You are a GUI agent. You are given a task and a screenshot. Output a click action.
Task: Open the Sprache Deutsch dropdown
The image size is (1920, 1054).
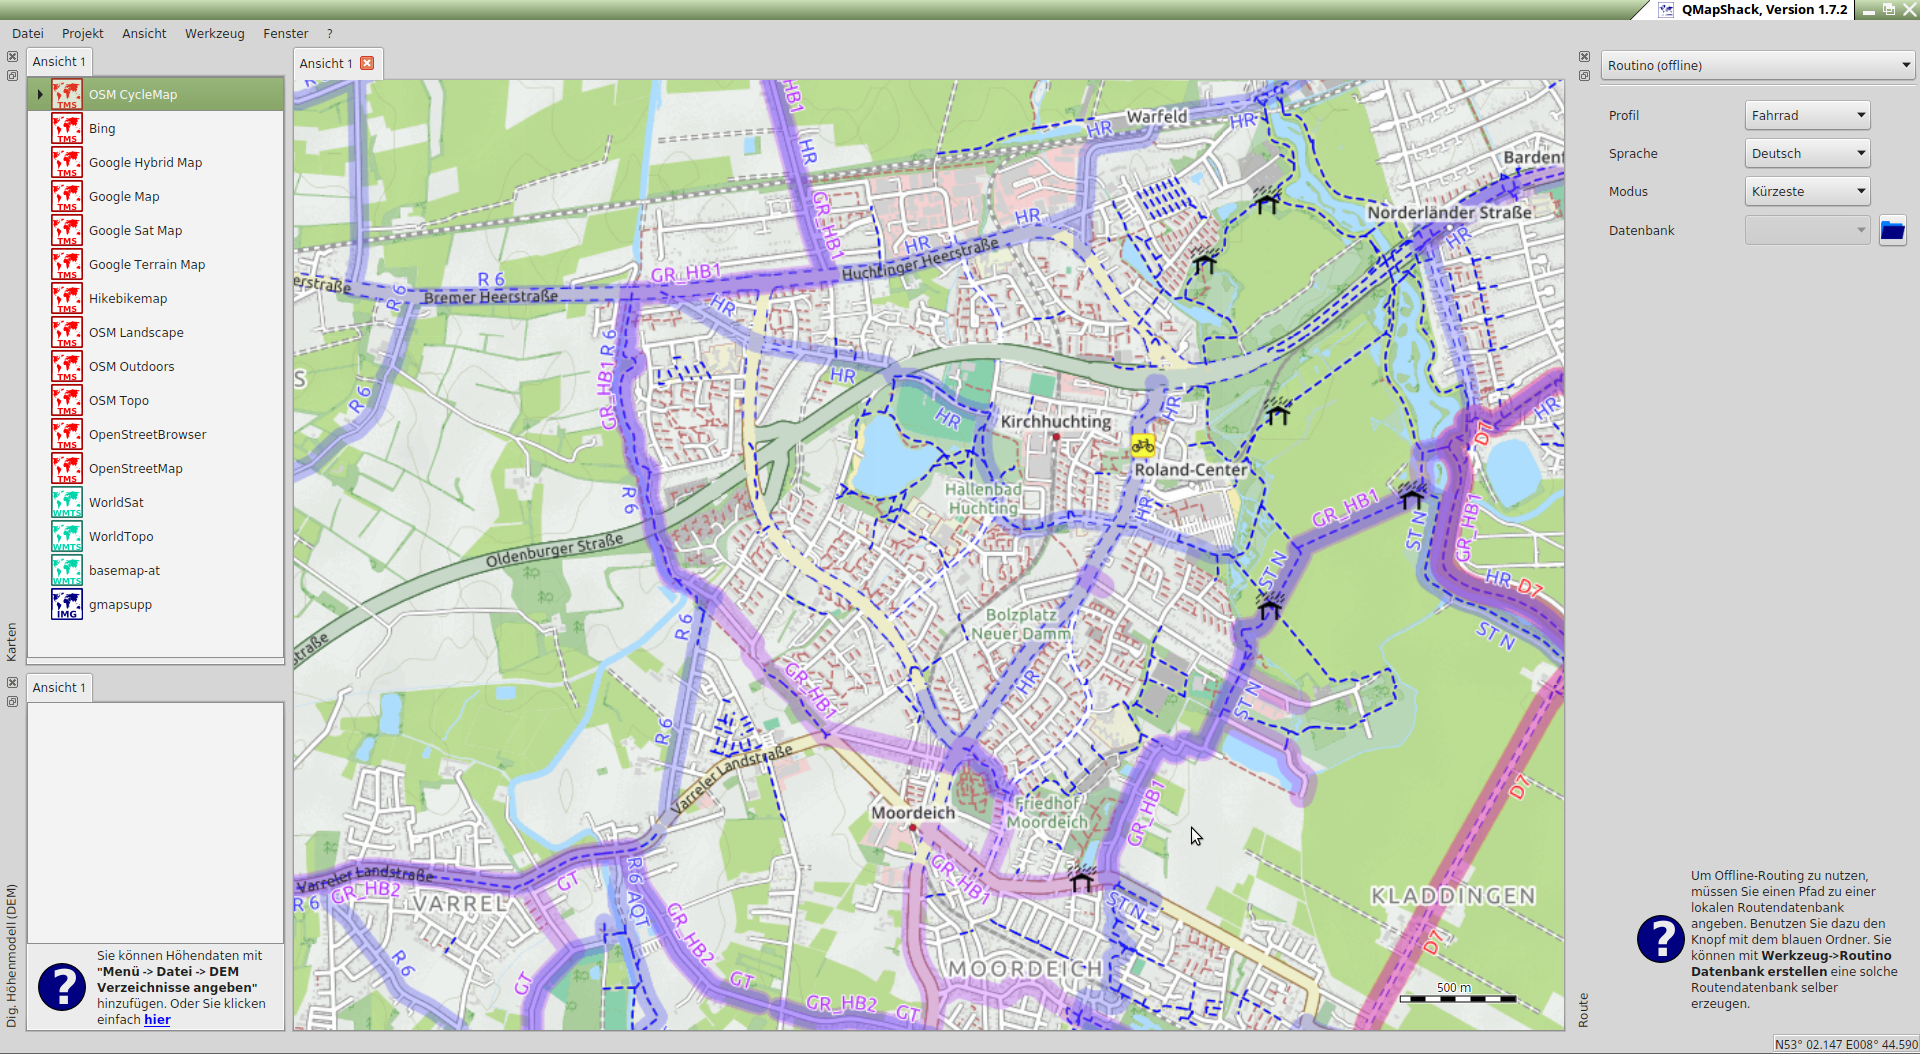[1807, 153]
